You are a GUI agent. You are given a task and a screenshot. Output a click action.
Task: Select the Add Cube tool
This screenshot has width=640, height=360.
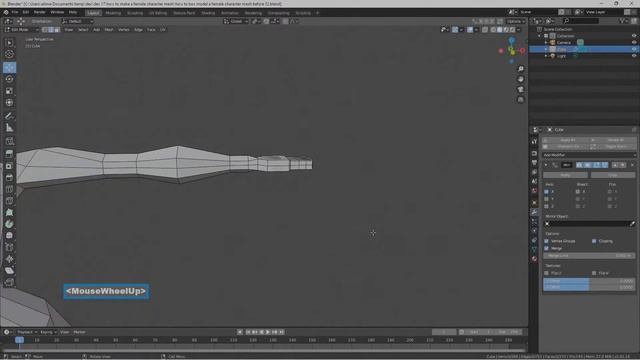point(9,141)
